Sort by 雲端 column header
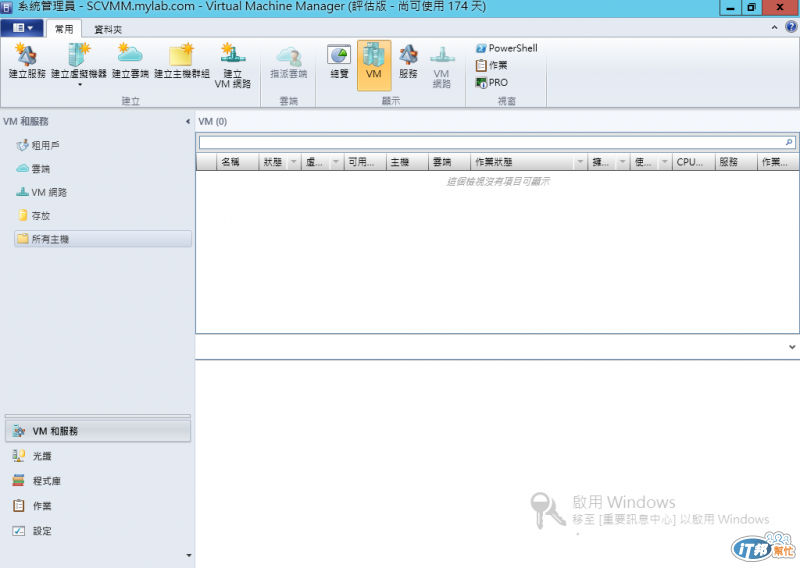This screenshot has width=800, height=568. [449, 162]
